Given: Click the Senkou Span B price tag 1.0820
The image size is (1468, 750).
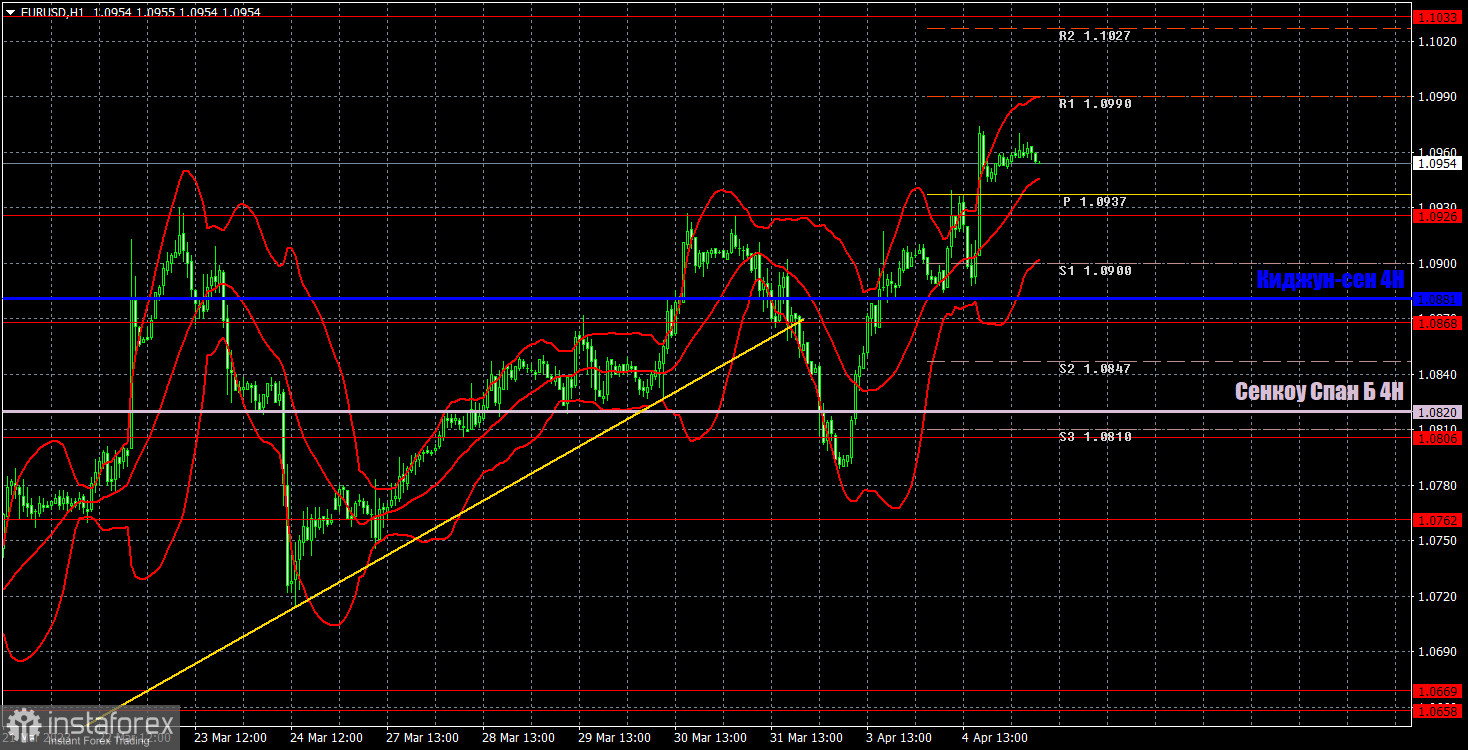Looking at the screenshot, I should click(x=1439, y=411).
